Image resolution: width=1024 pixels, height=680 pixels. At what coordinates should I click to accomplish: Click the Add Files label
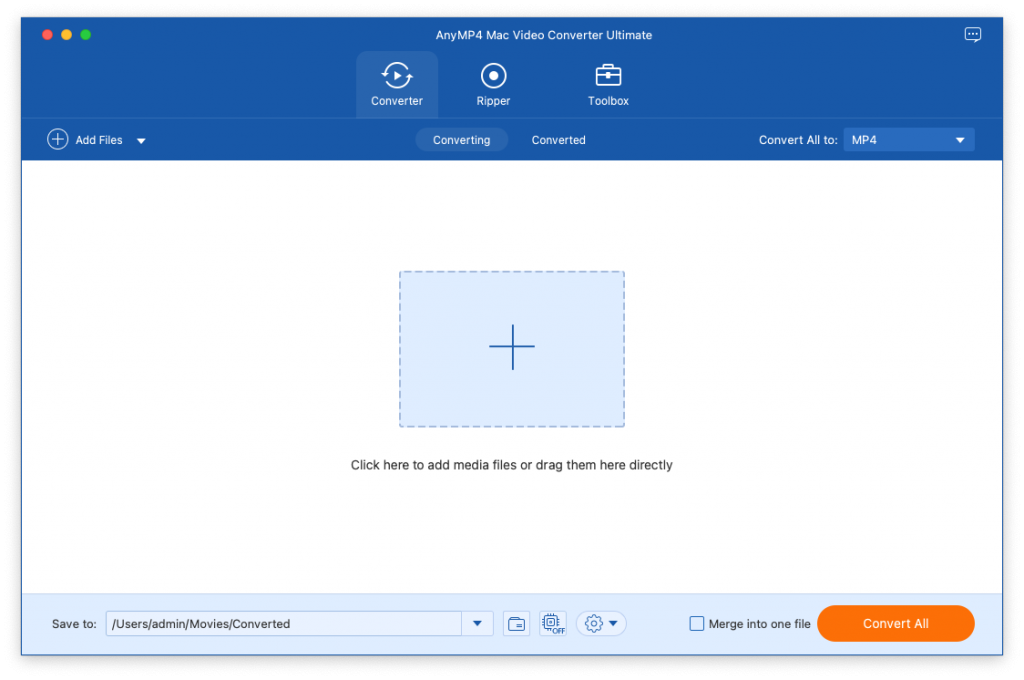(x=99, y=140)
